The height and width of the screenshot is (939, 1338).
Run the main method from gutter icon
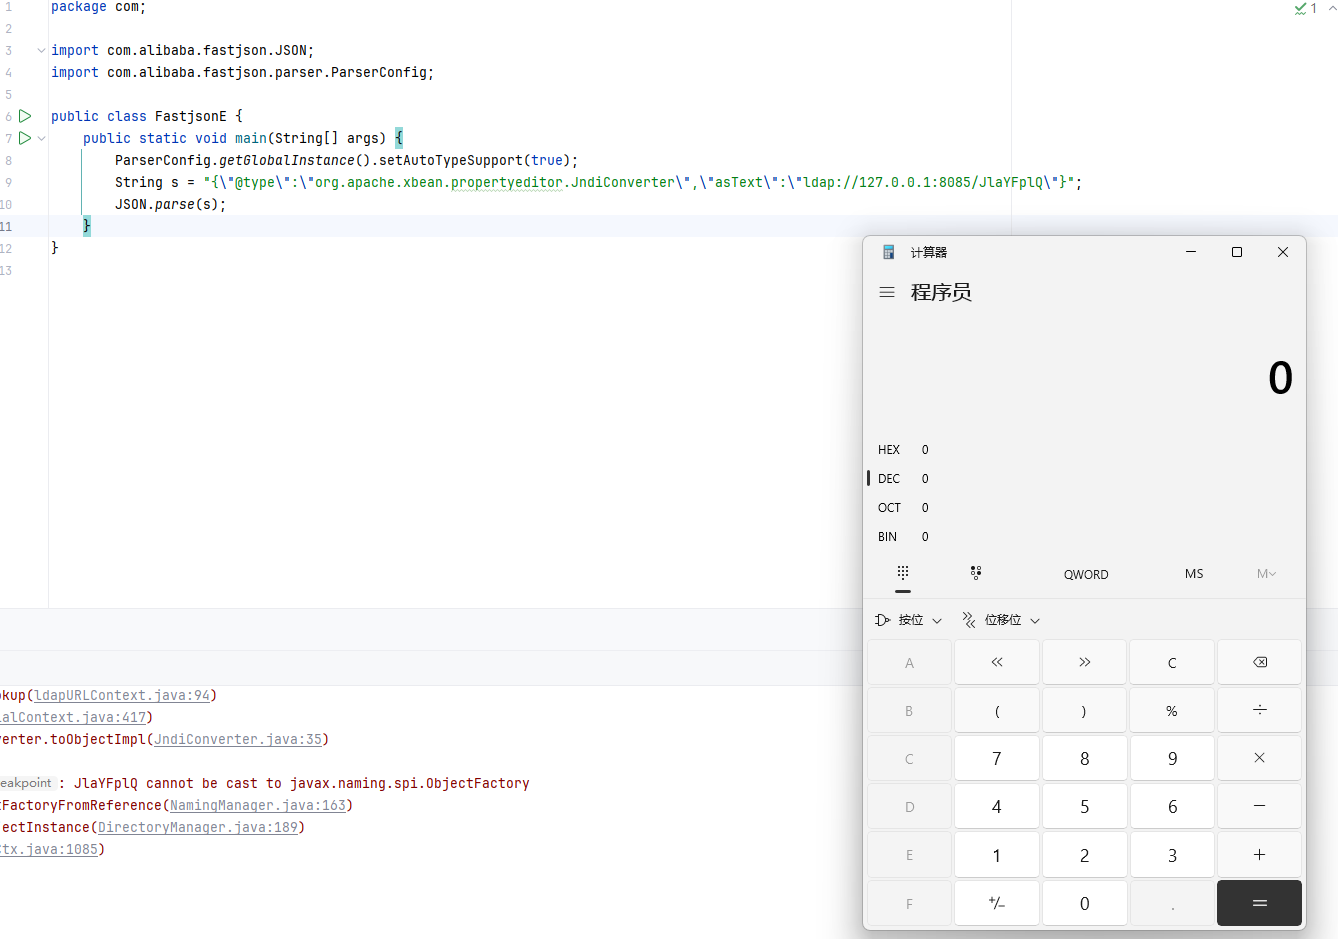pyautogui.click(x=25, y=138)
